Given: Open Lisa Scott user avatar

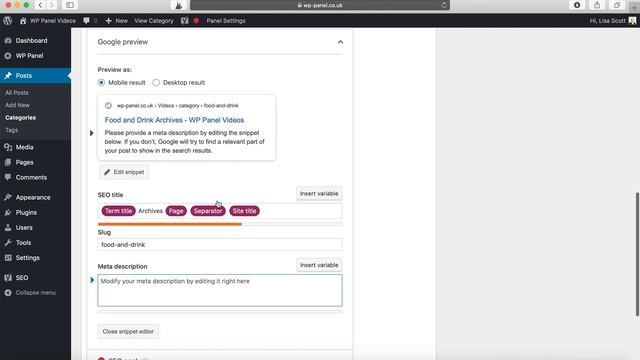Looking at the screenshot, I should click(x=632, y=20).
